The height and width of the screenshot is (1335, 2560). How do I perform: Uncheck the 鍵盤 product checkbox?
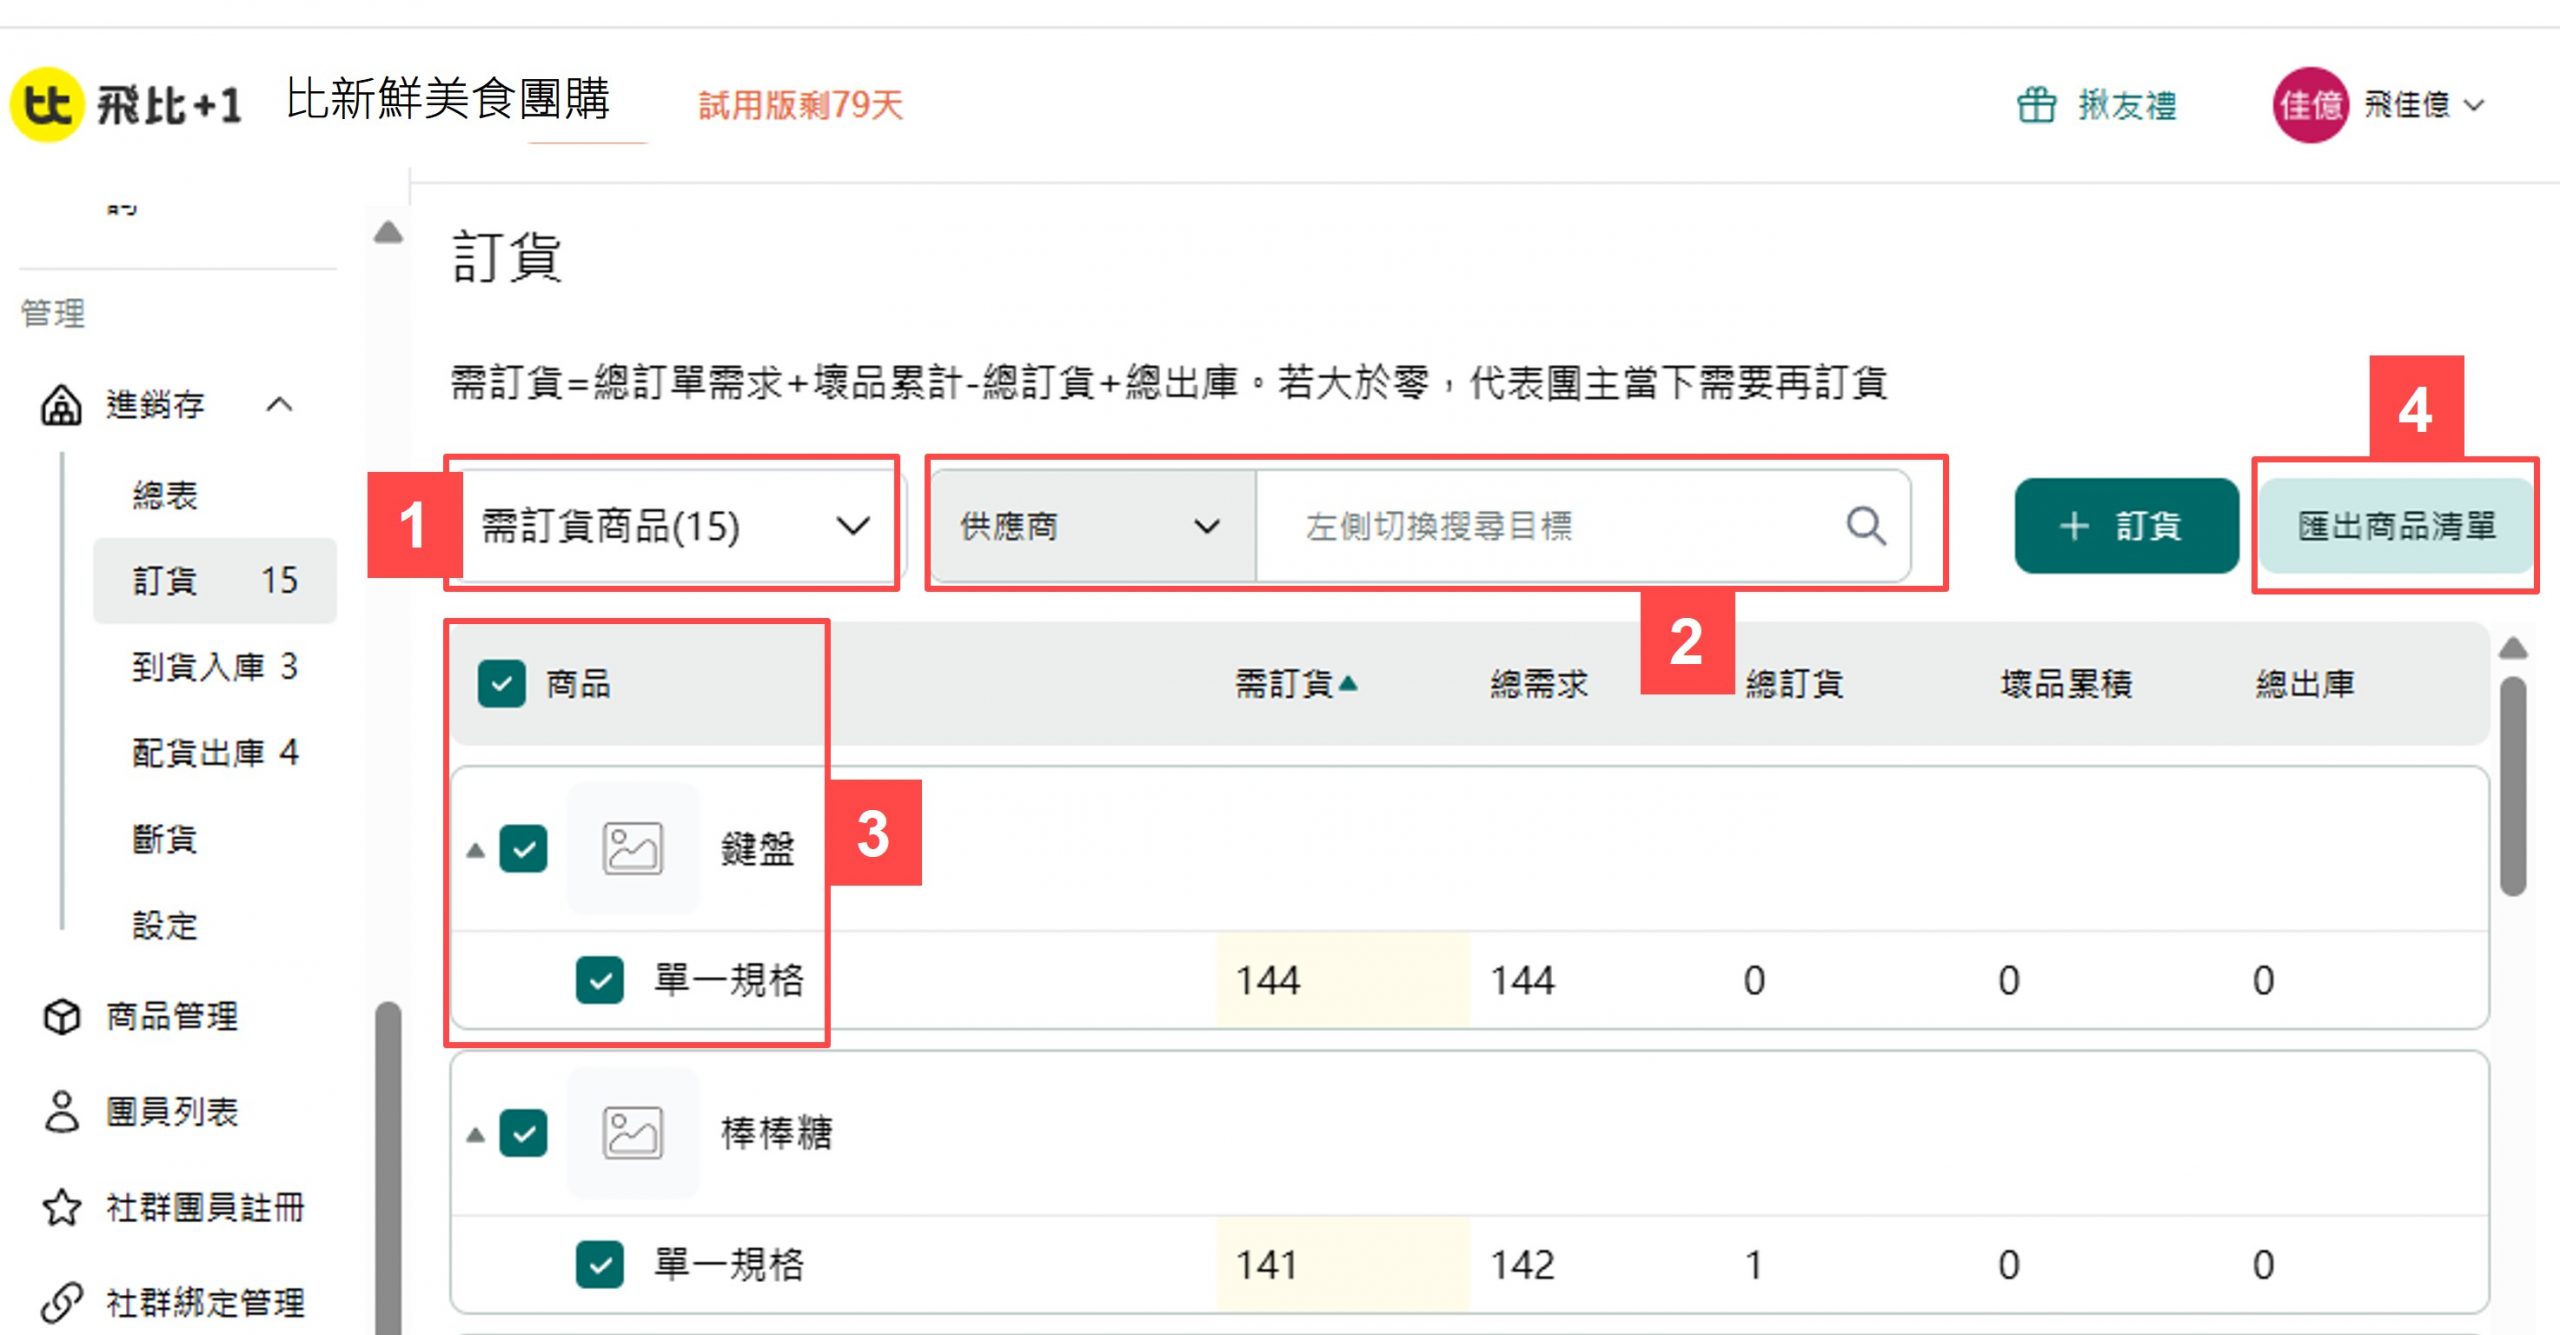coord(523,849)
